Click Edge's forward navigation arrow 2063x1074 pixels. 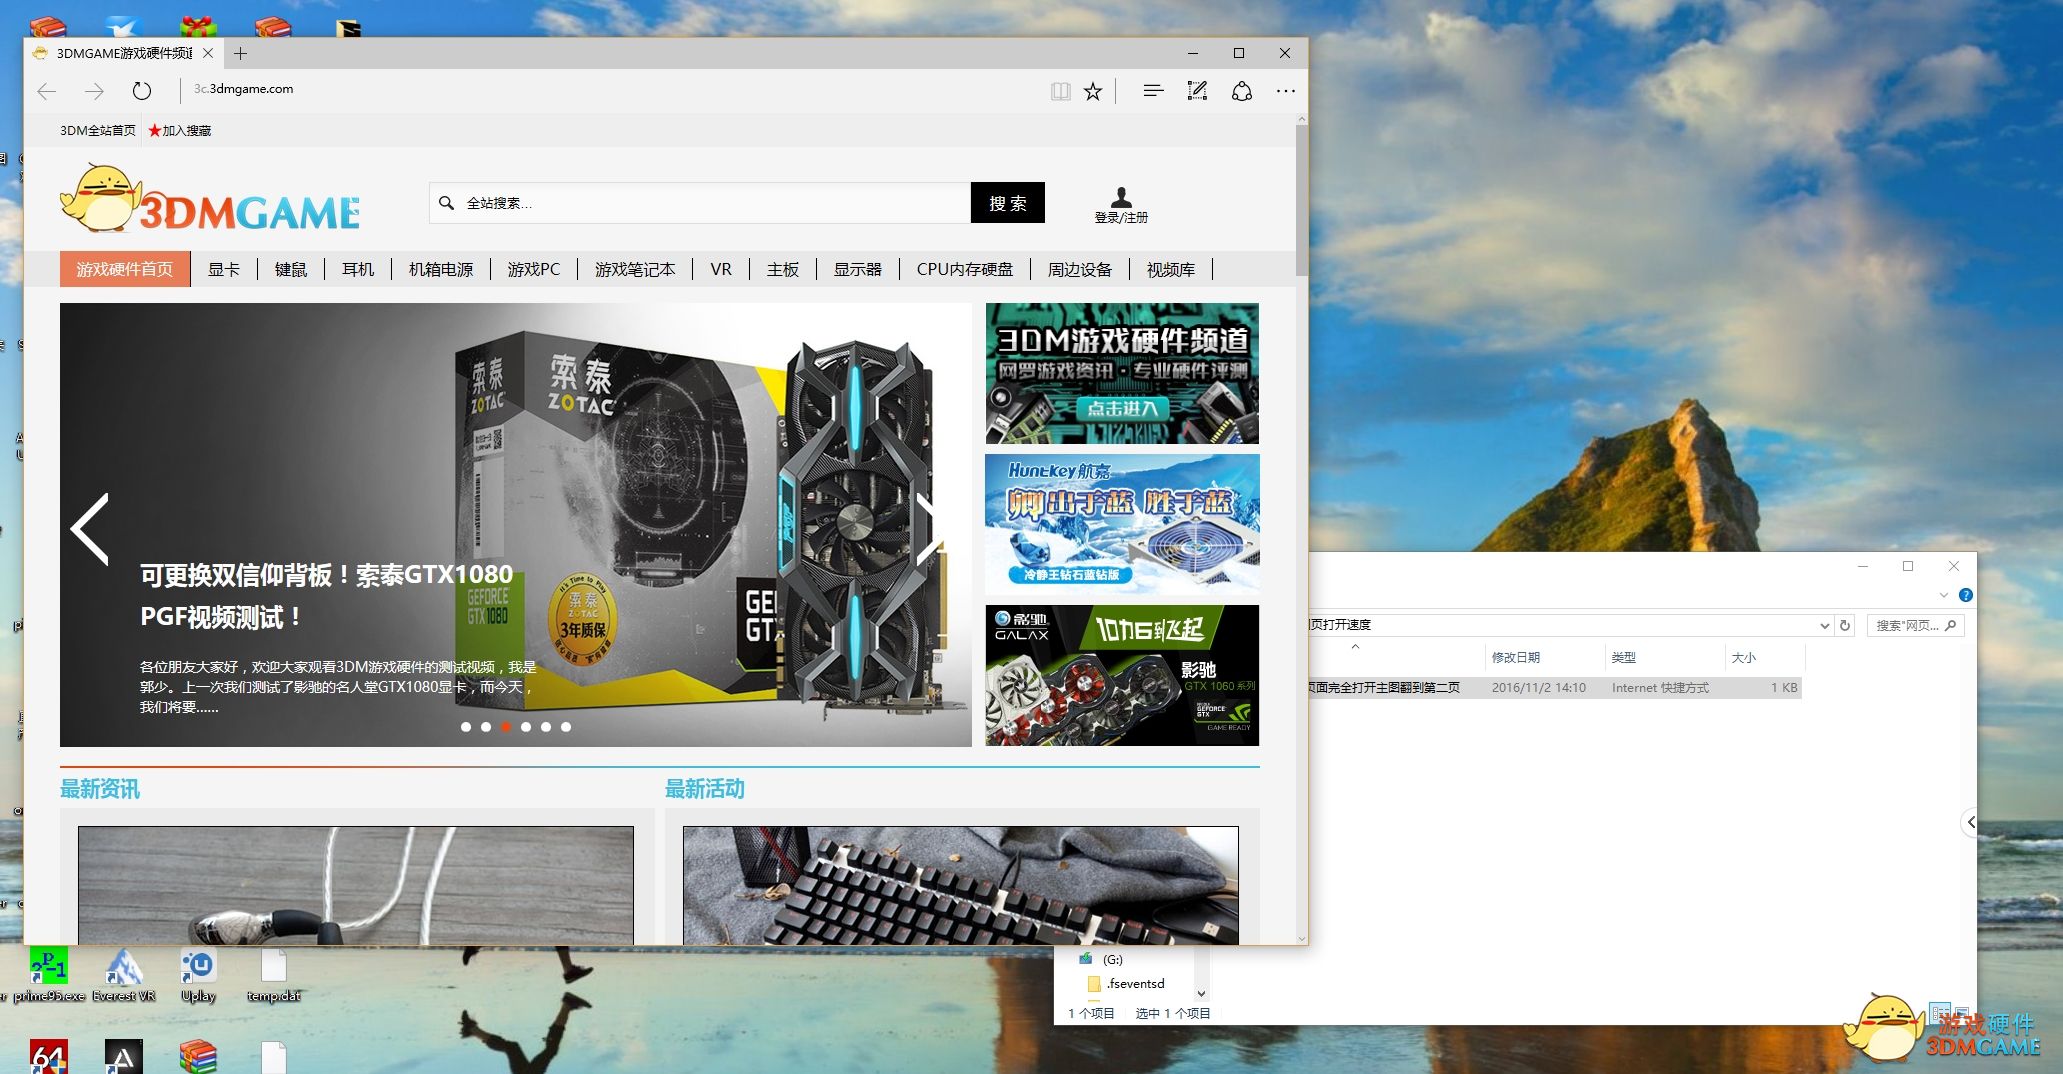point(94,92)
